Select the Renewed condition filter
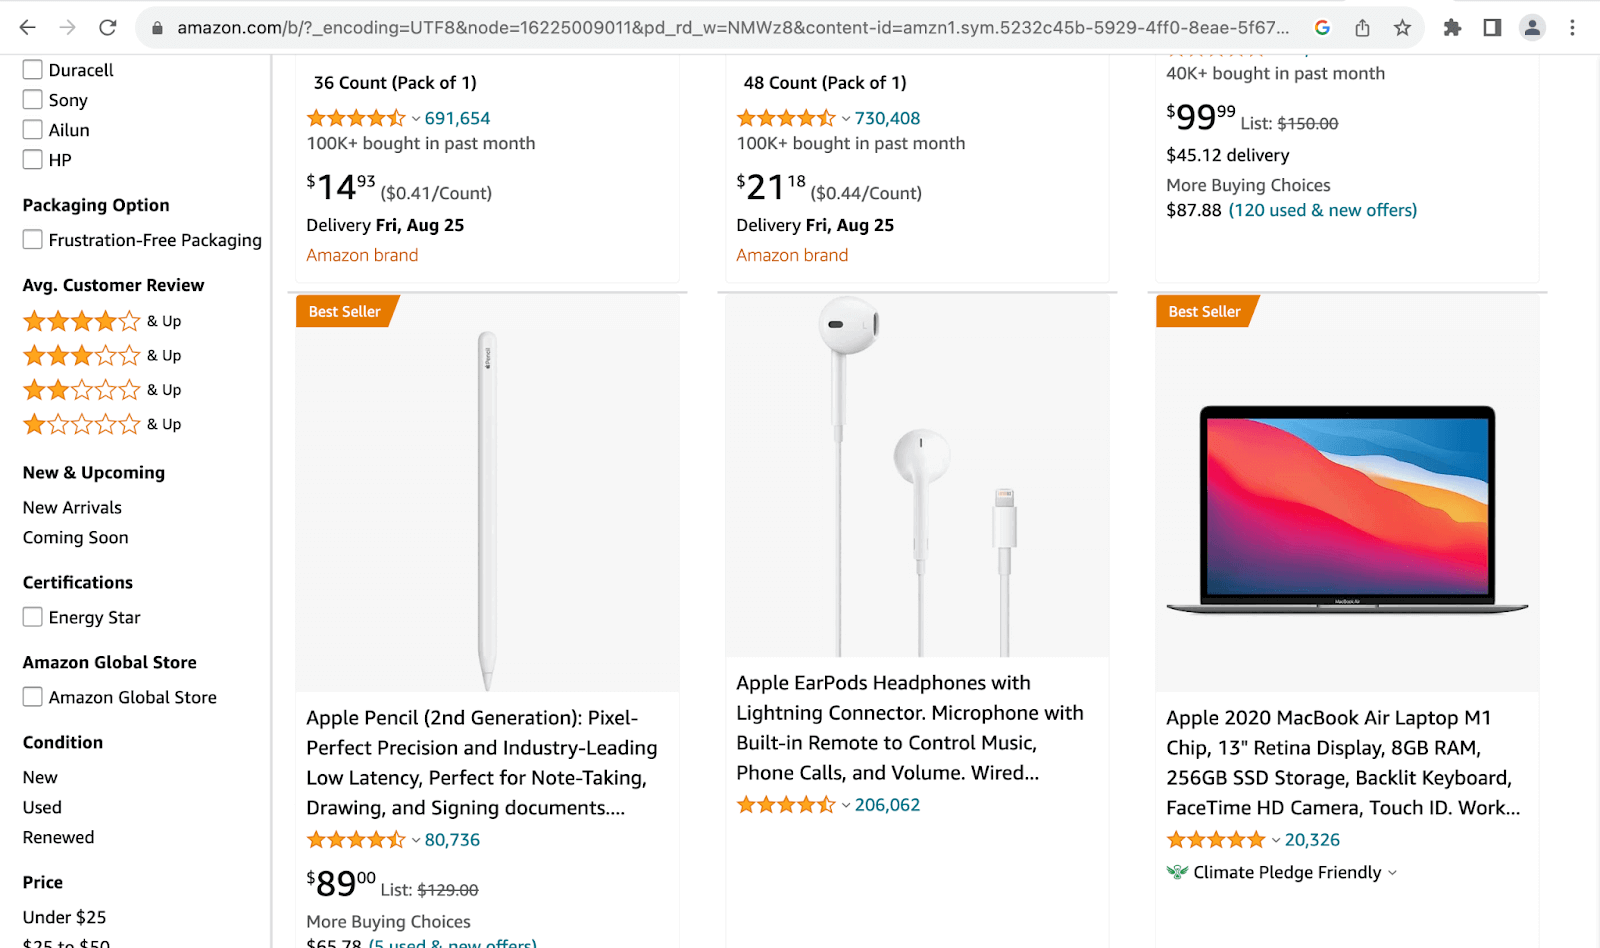1600x948 pixels. tap(58, 838)
